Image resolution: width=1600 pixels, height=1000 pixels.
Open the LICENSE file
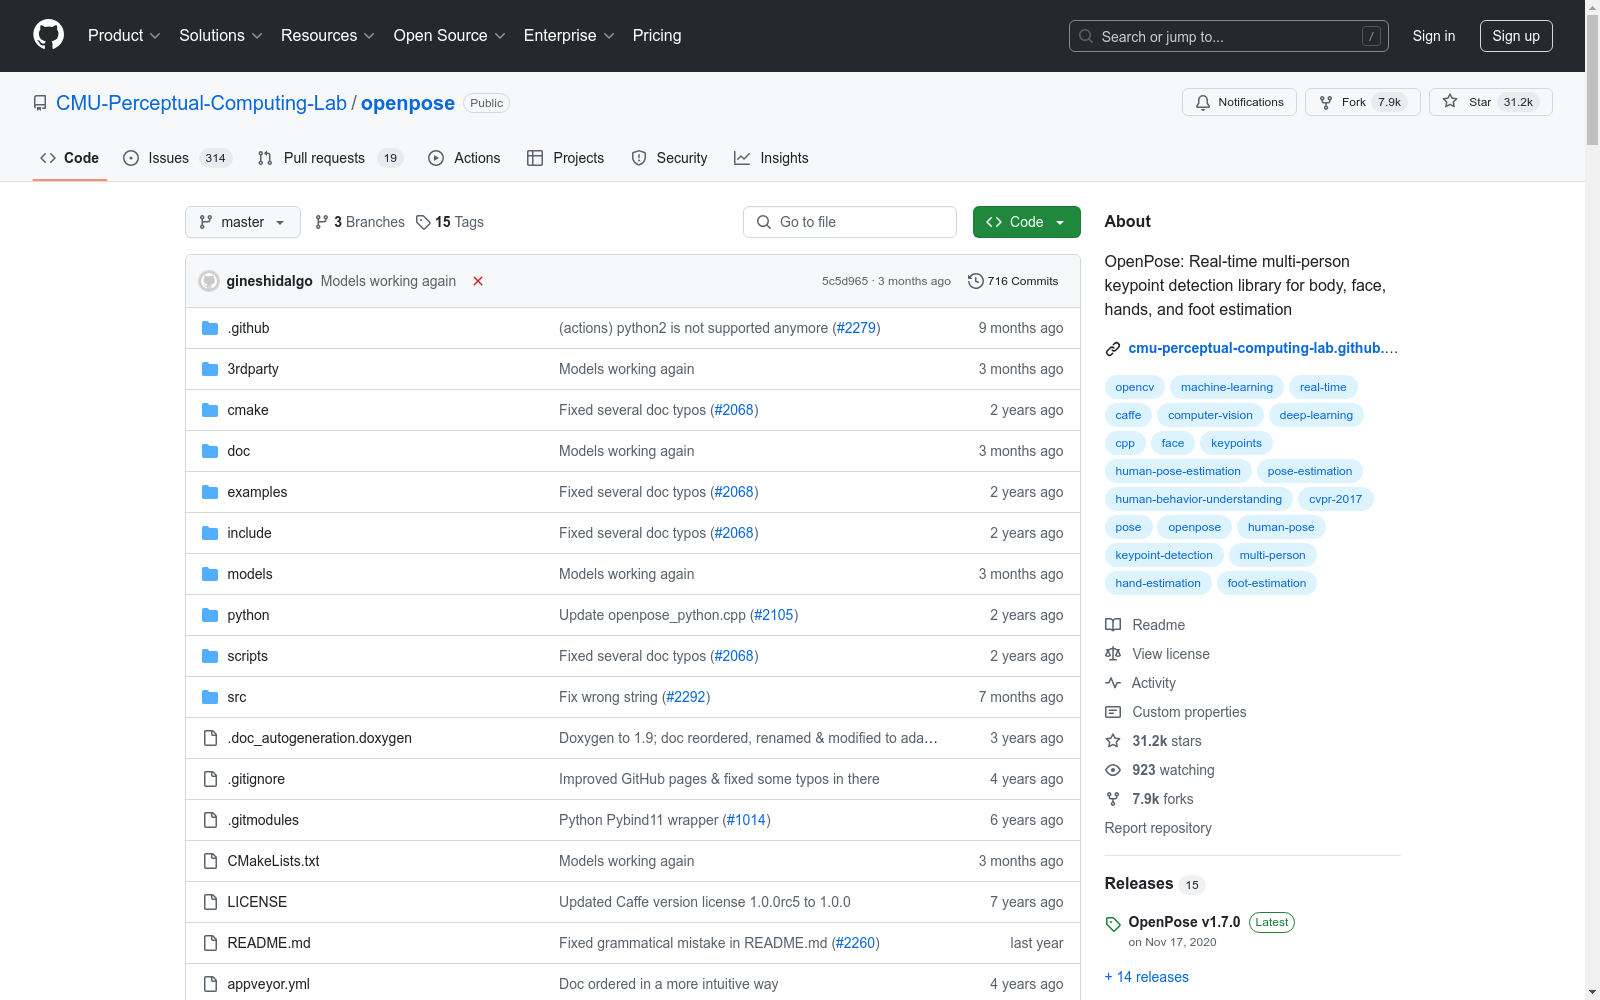257,902
